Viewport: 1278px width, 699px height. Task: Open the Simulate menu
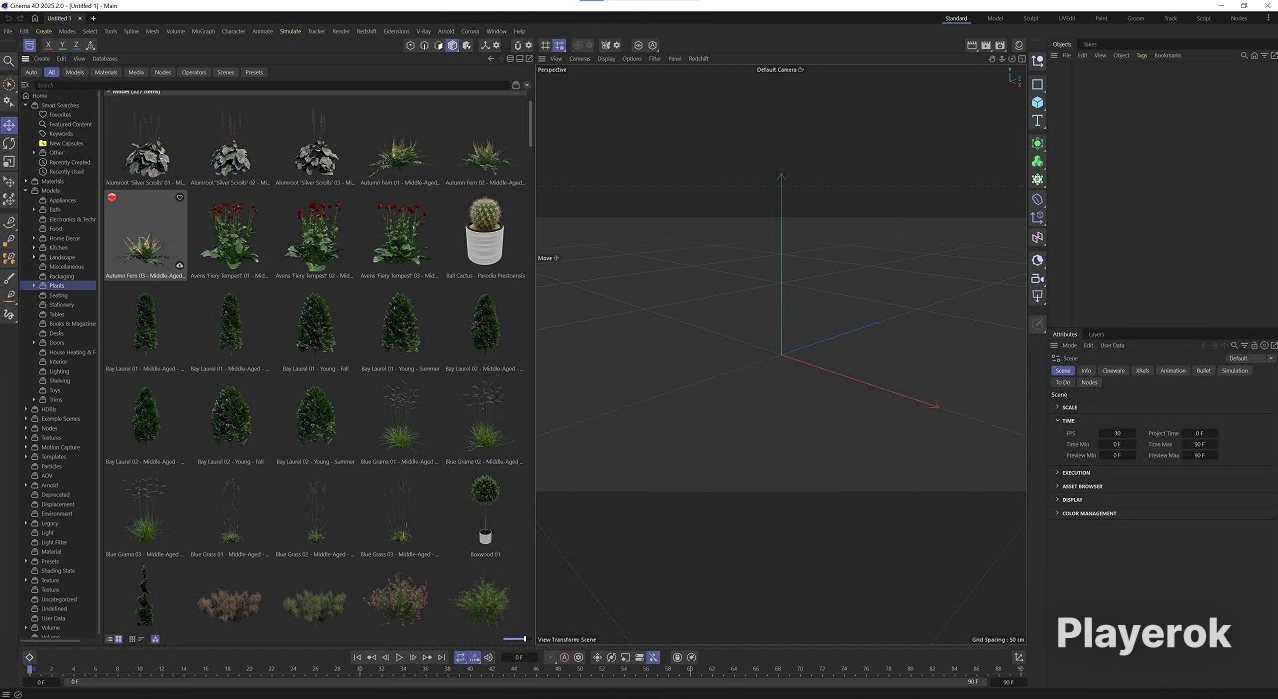click(290, 31)
